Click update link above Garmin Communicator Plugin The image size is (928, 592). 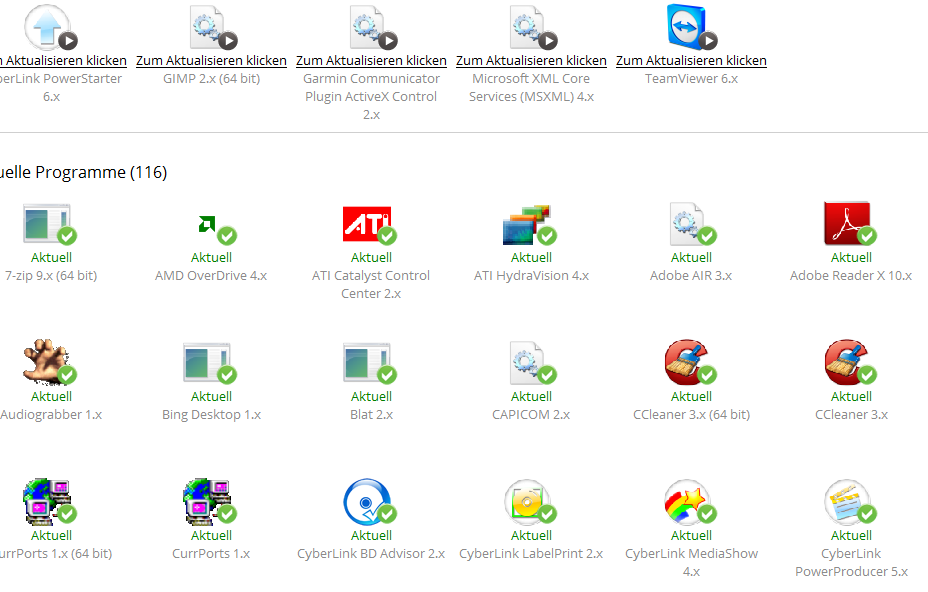click(371, 60)
